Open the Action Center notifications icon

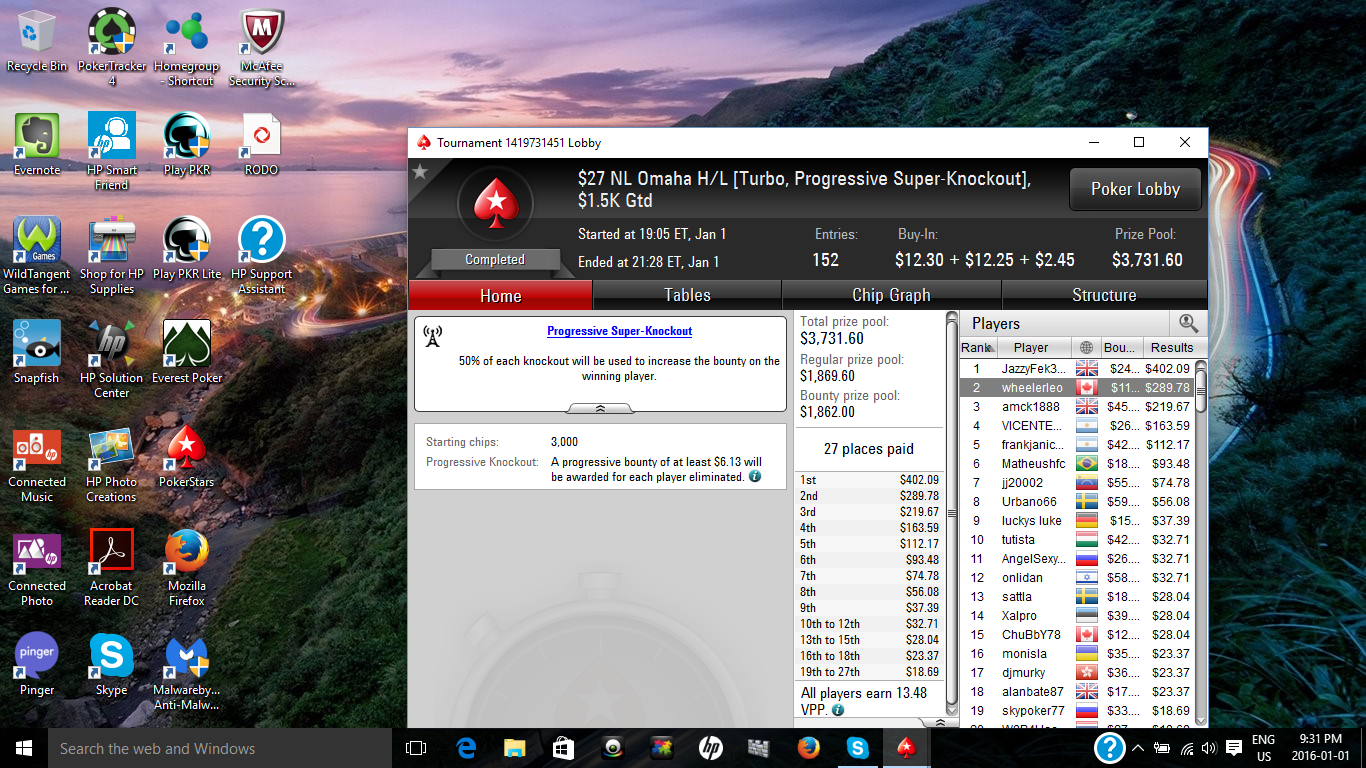coord(1234,748)
